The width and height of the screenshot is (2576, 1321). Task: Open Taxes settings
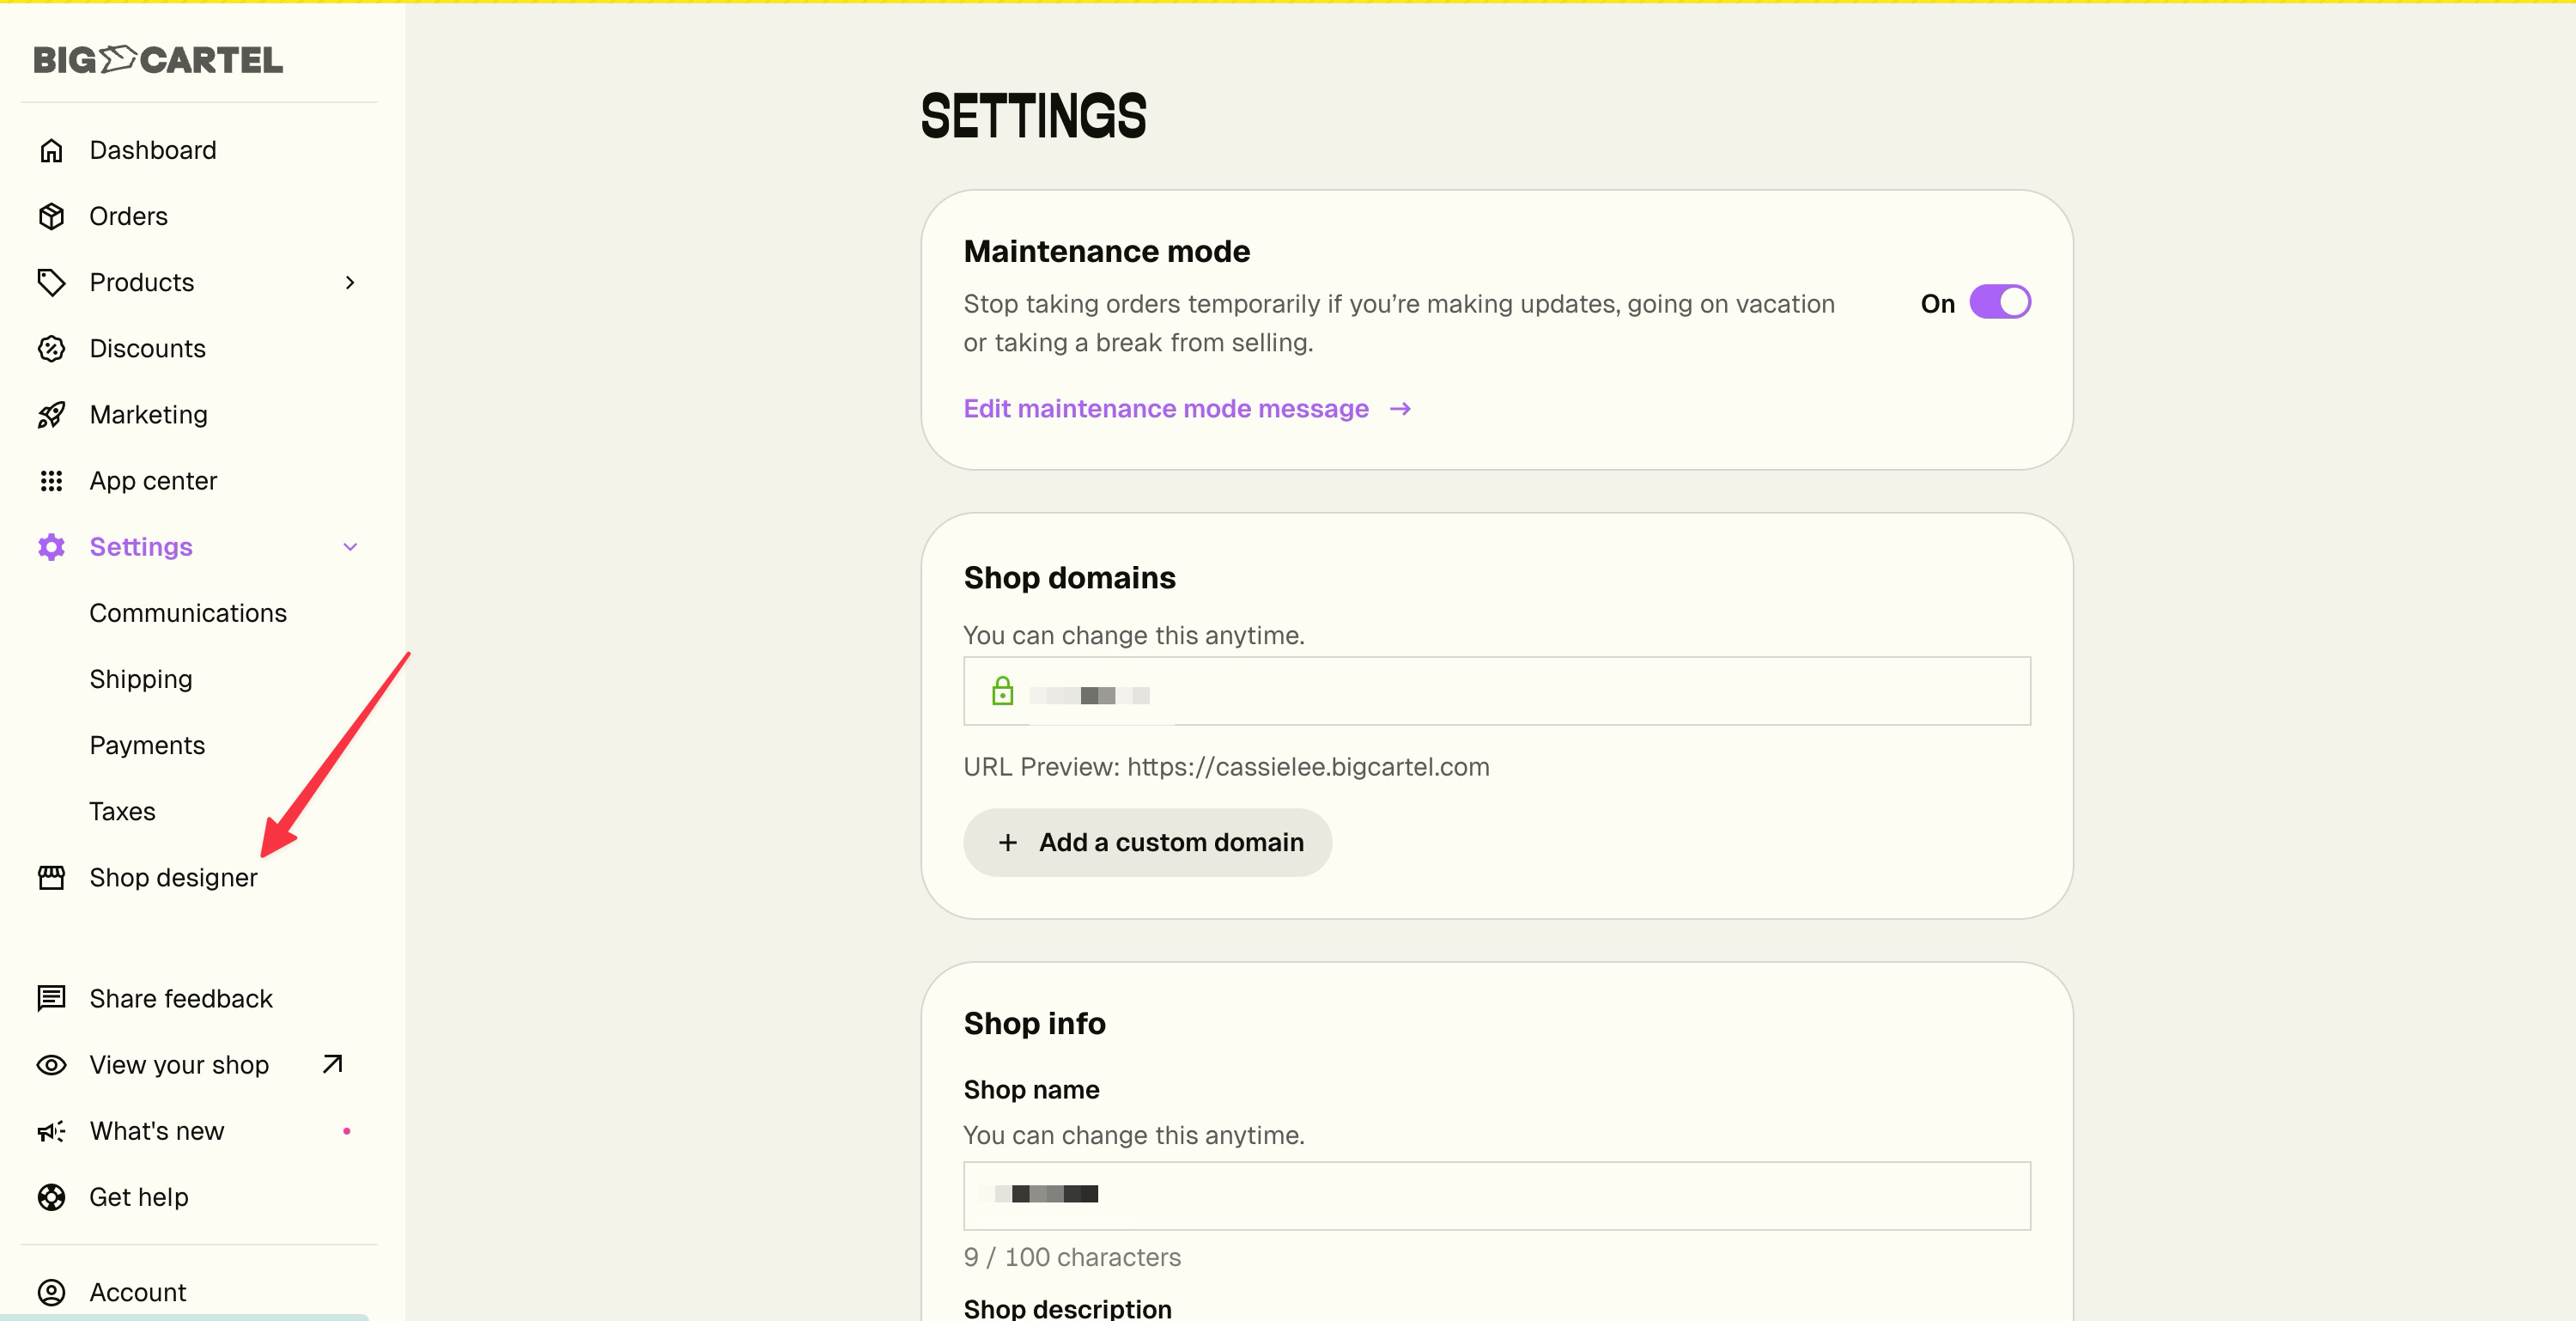coord(122,811)
